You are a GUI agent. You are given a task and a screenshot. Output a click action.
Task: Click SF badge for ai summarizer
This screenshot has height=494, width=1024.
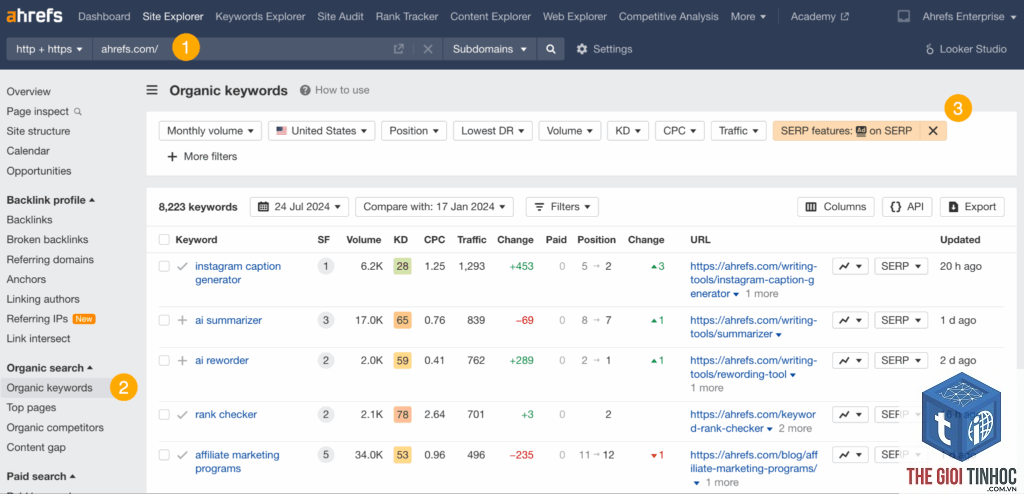[x=325, y=320]
